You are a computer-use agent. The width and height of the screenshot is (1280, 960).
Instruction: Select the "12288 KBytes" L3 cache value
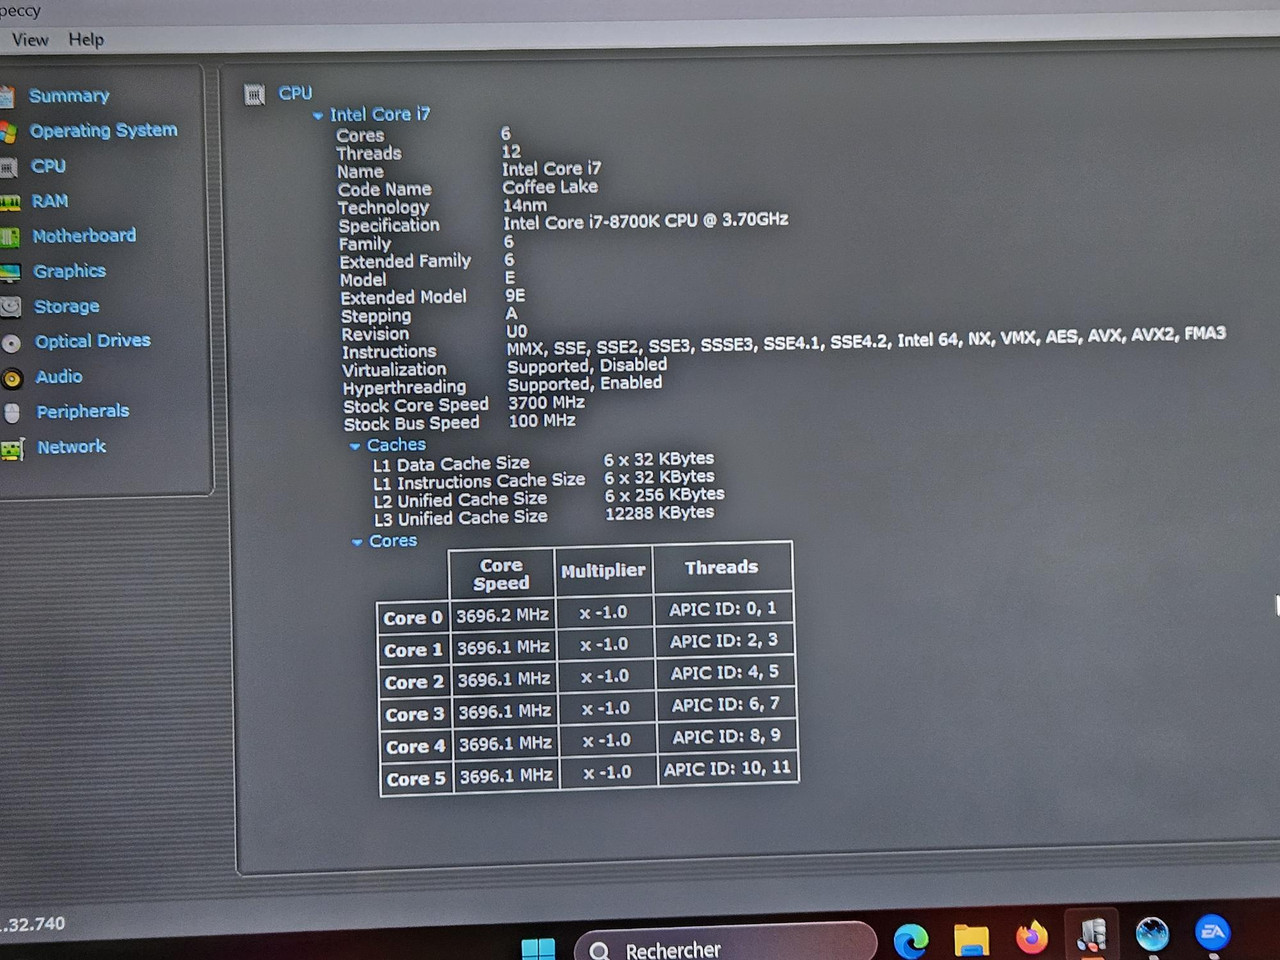coord(660,513)
